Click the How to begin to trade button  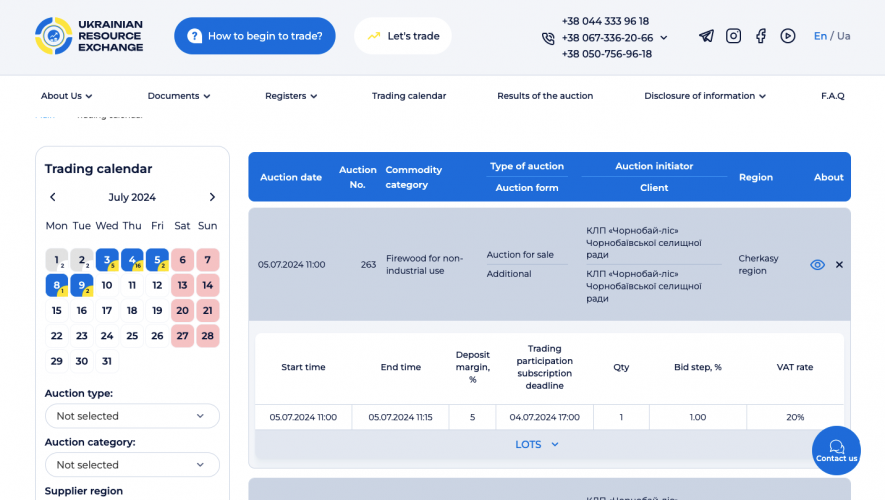tap(255, 36)
